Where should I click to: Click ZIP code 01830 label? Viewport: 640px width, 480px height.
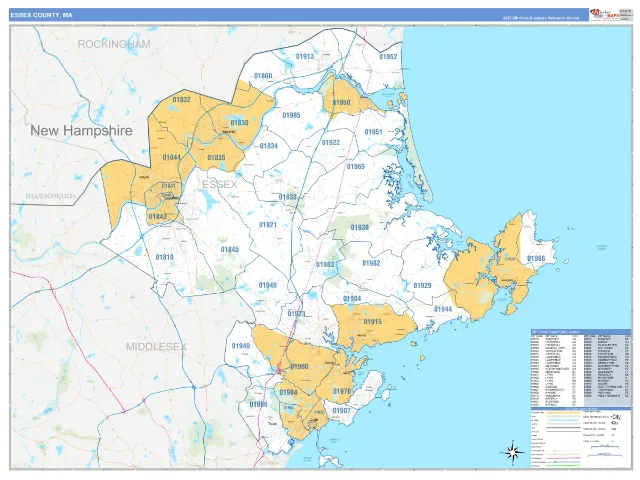tap(239, 122)
